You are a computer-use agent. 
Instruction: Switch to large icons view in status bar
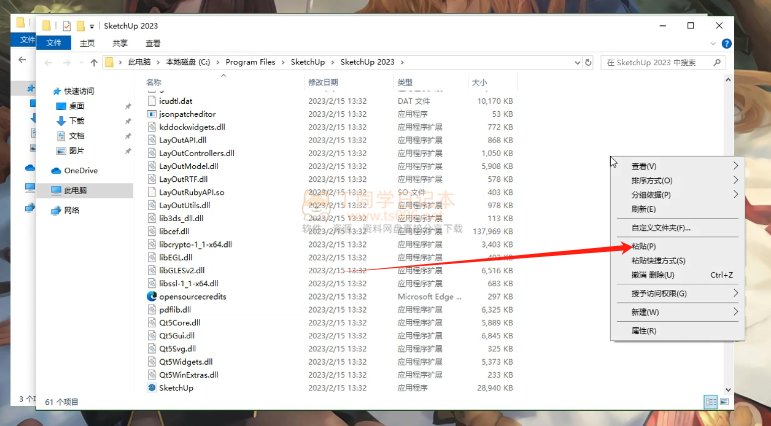click(x=724, y=402)
